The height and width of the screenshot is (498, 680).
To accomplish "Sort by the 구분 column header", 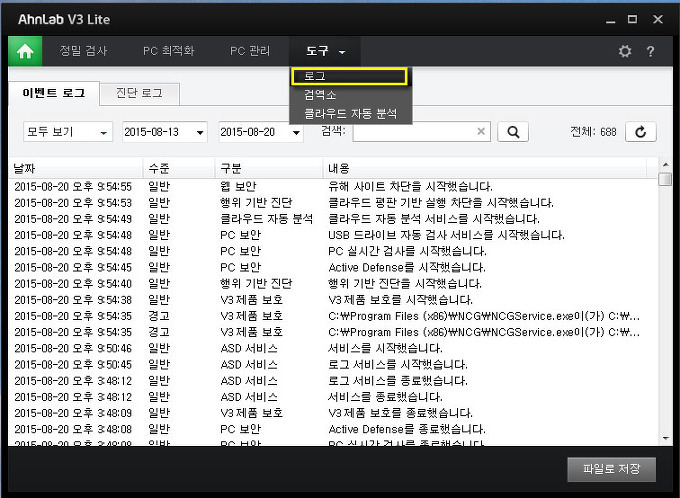I will (x=269, y=168).
